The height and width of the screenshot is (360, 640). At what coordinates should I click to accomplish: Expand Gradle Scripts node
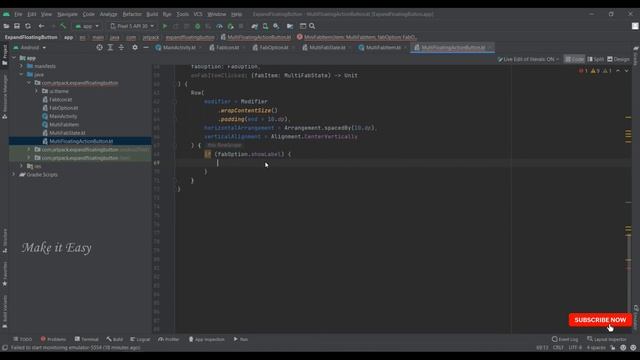[14, 174]
